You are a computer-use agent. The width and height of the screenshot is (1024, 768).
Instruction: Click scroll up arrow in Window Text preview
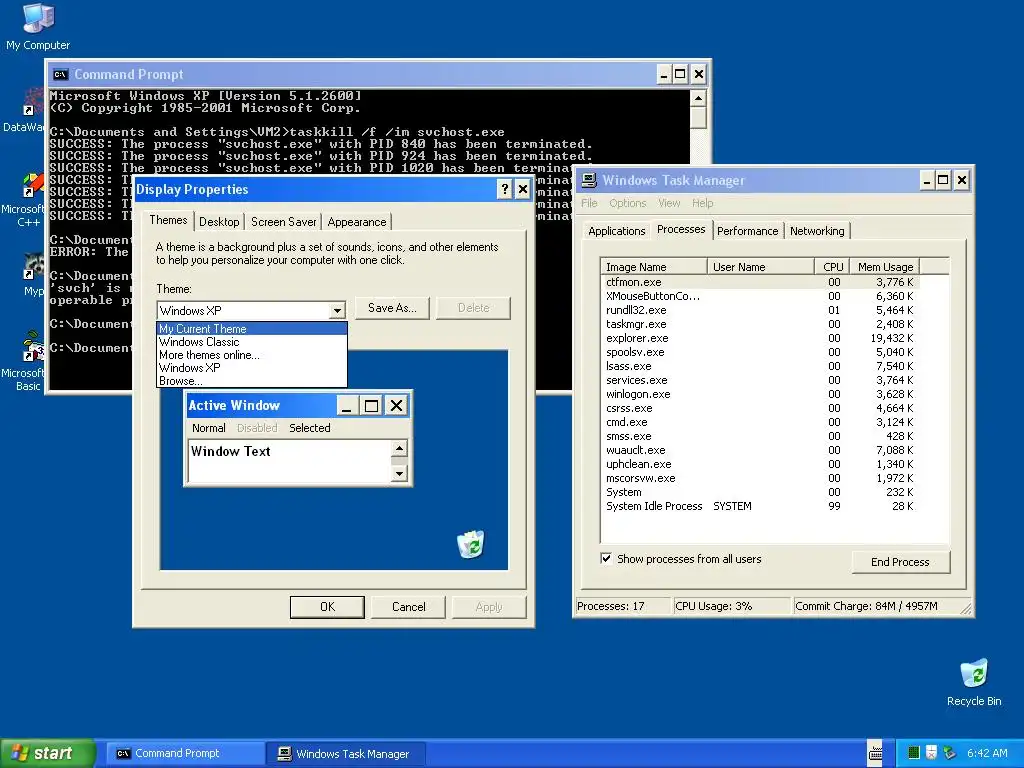pyautogui.click(x=399, y=447)
